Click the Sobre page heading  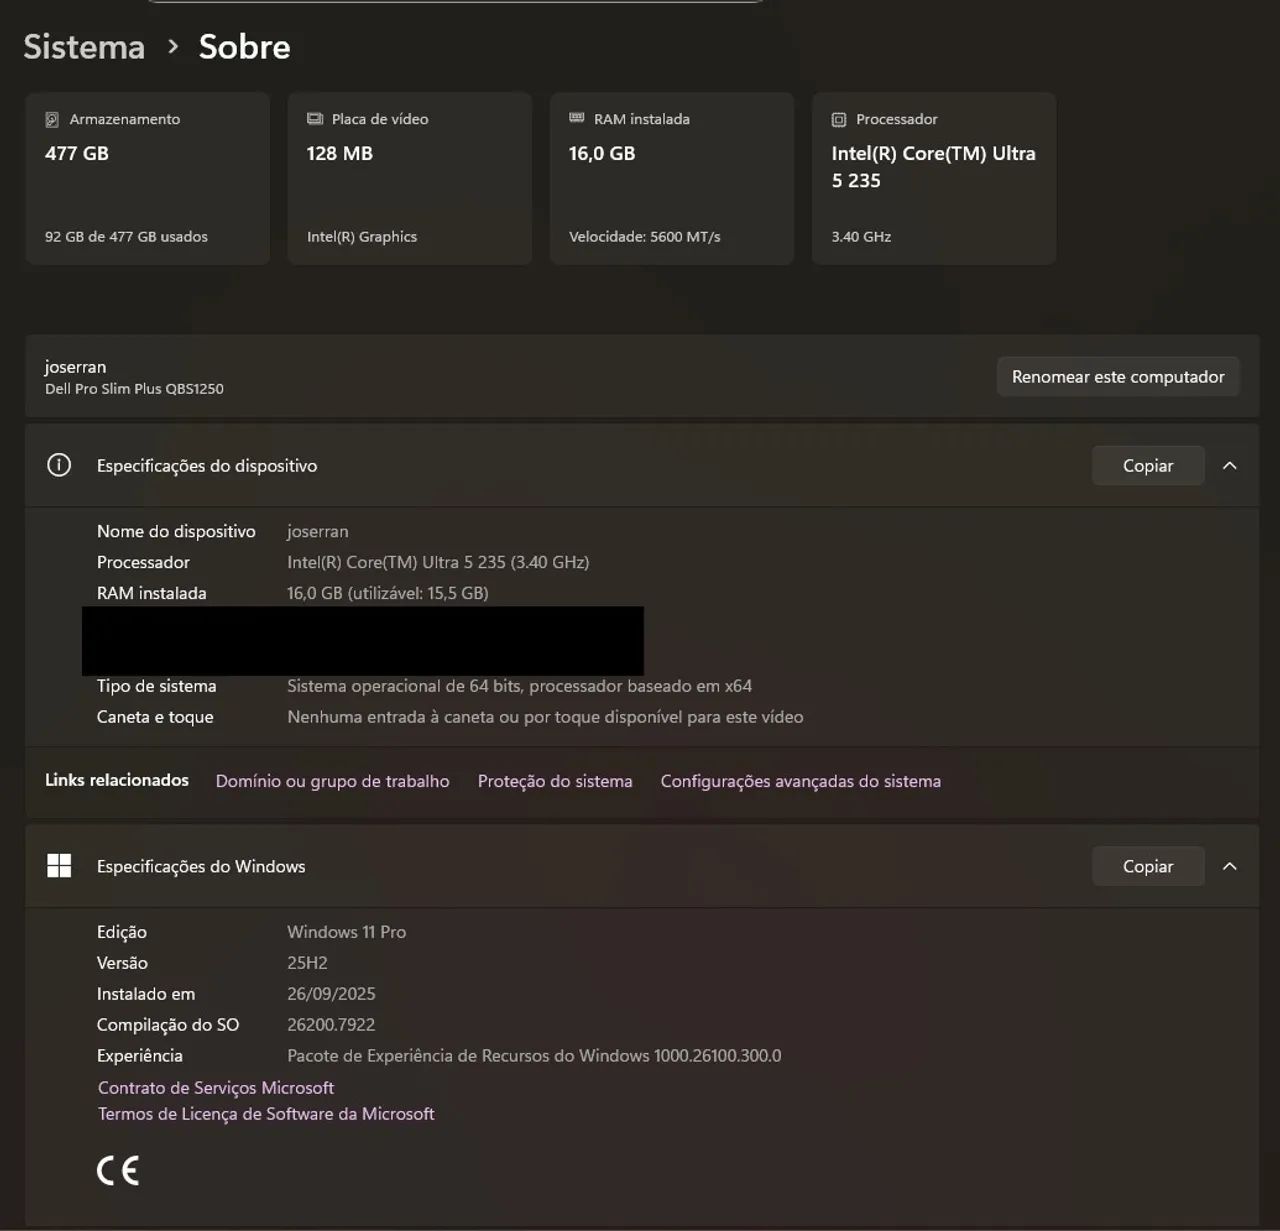(245, 47)
